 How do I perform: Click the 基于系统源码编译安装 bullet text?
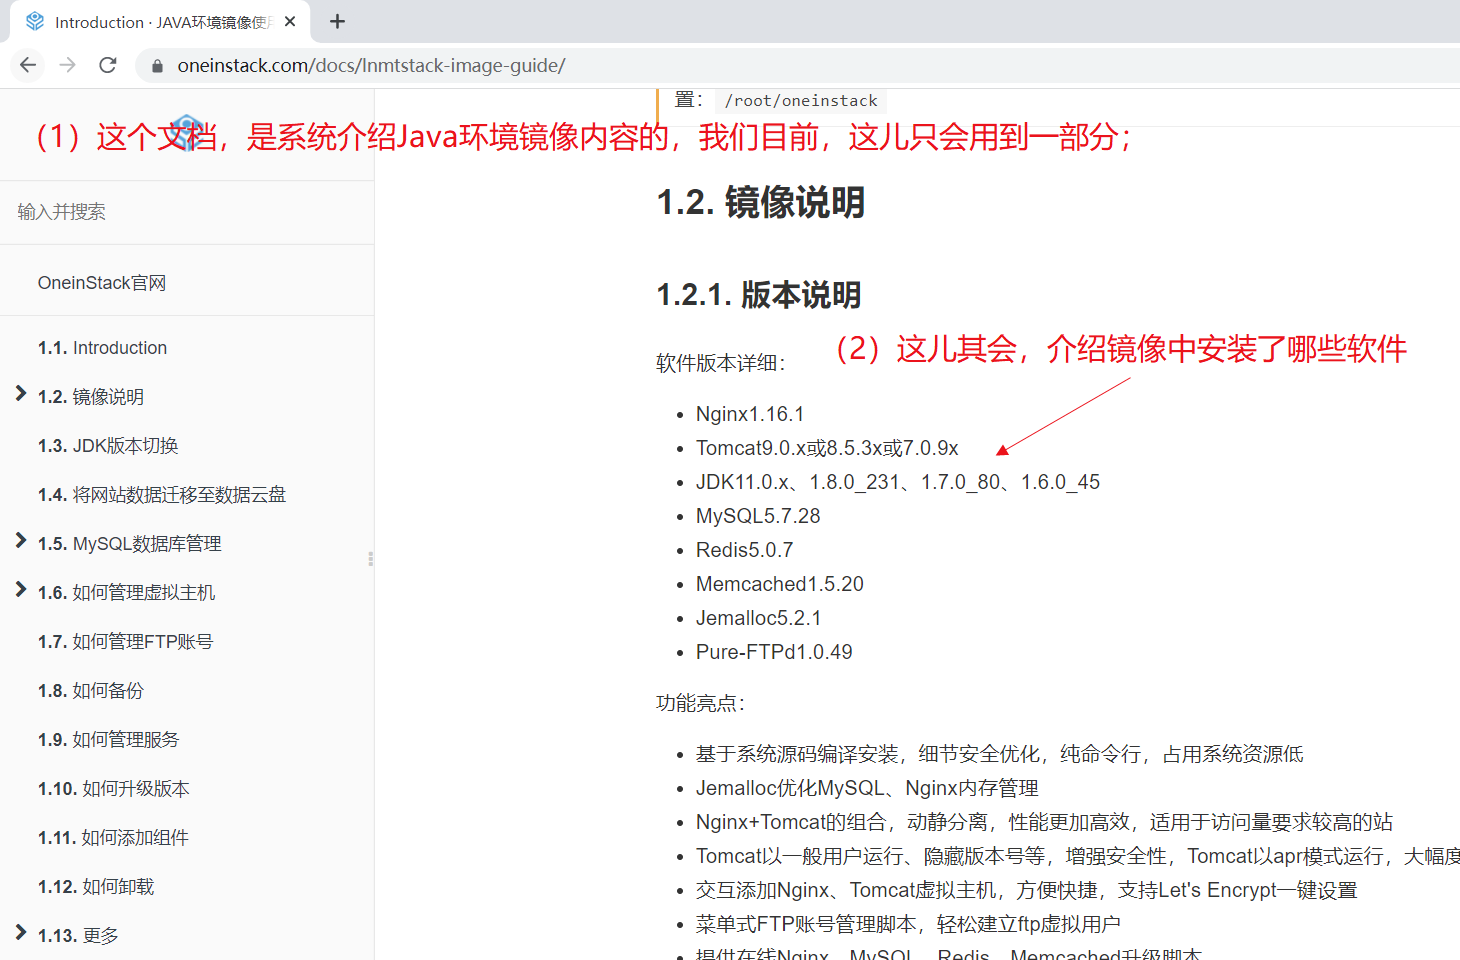pyautogui.click(x=1000, y=754)
